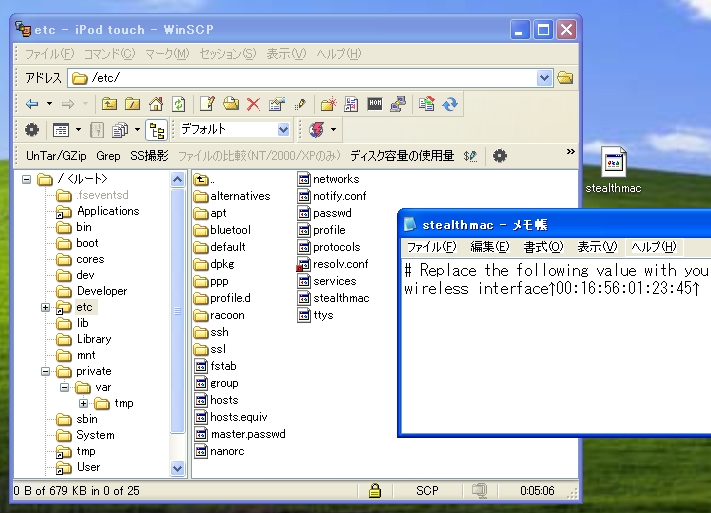Click the lock encryption icon in status bar
This screenshot has height=513, width=711.
375,490
